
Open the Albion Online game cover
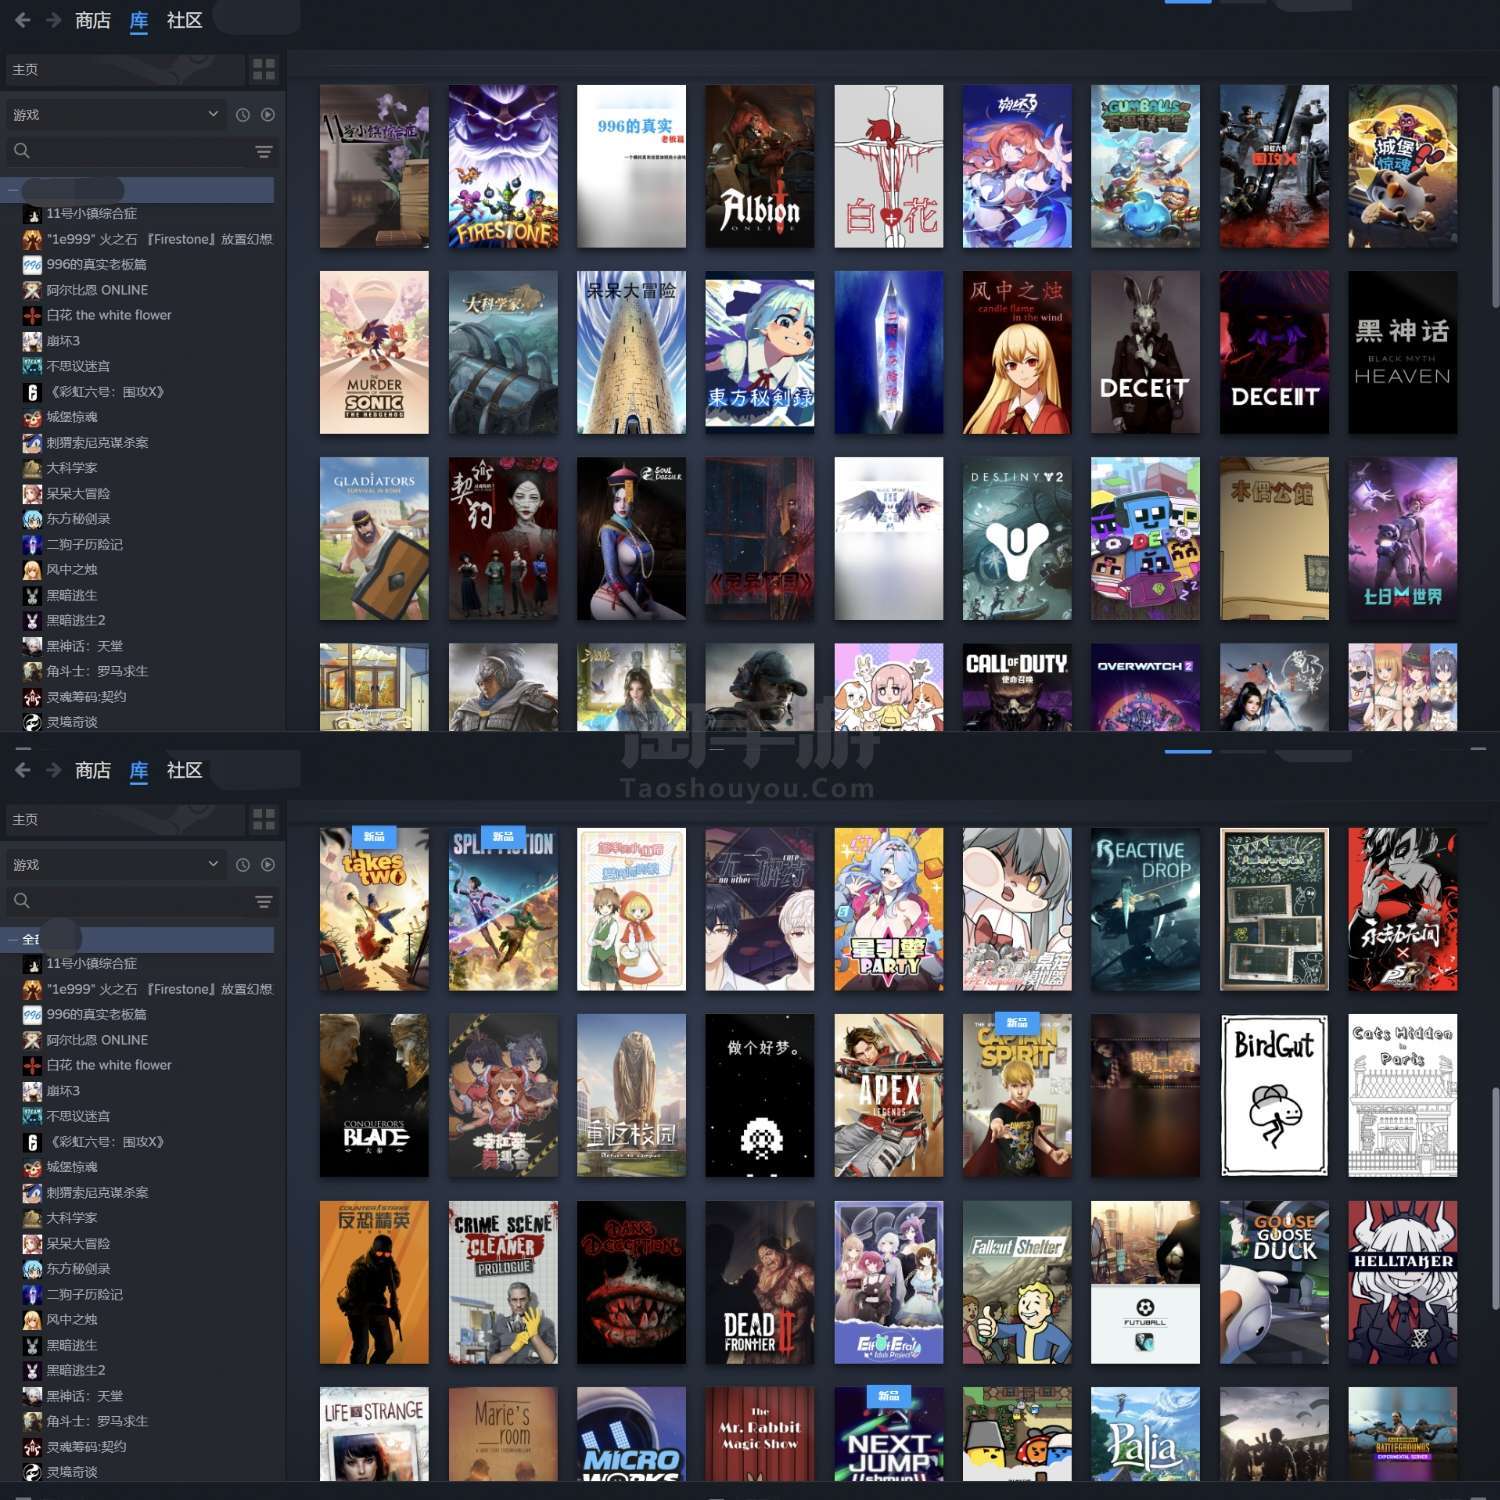click(760, 166)
